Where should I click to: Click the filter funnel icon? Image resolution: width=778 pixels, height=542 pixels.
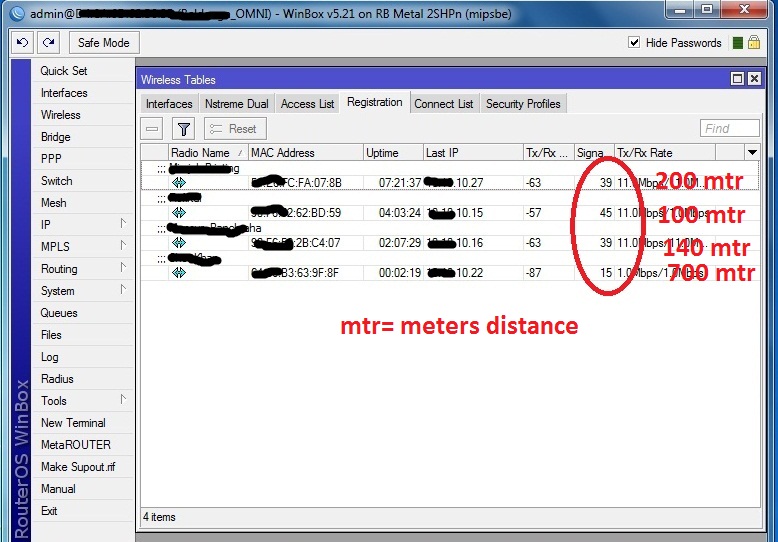tap(184, 129)
